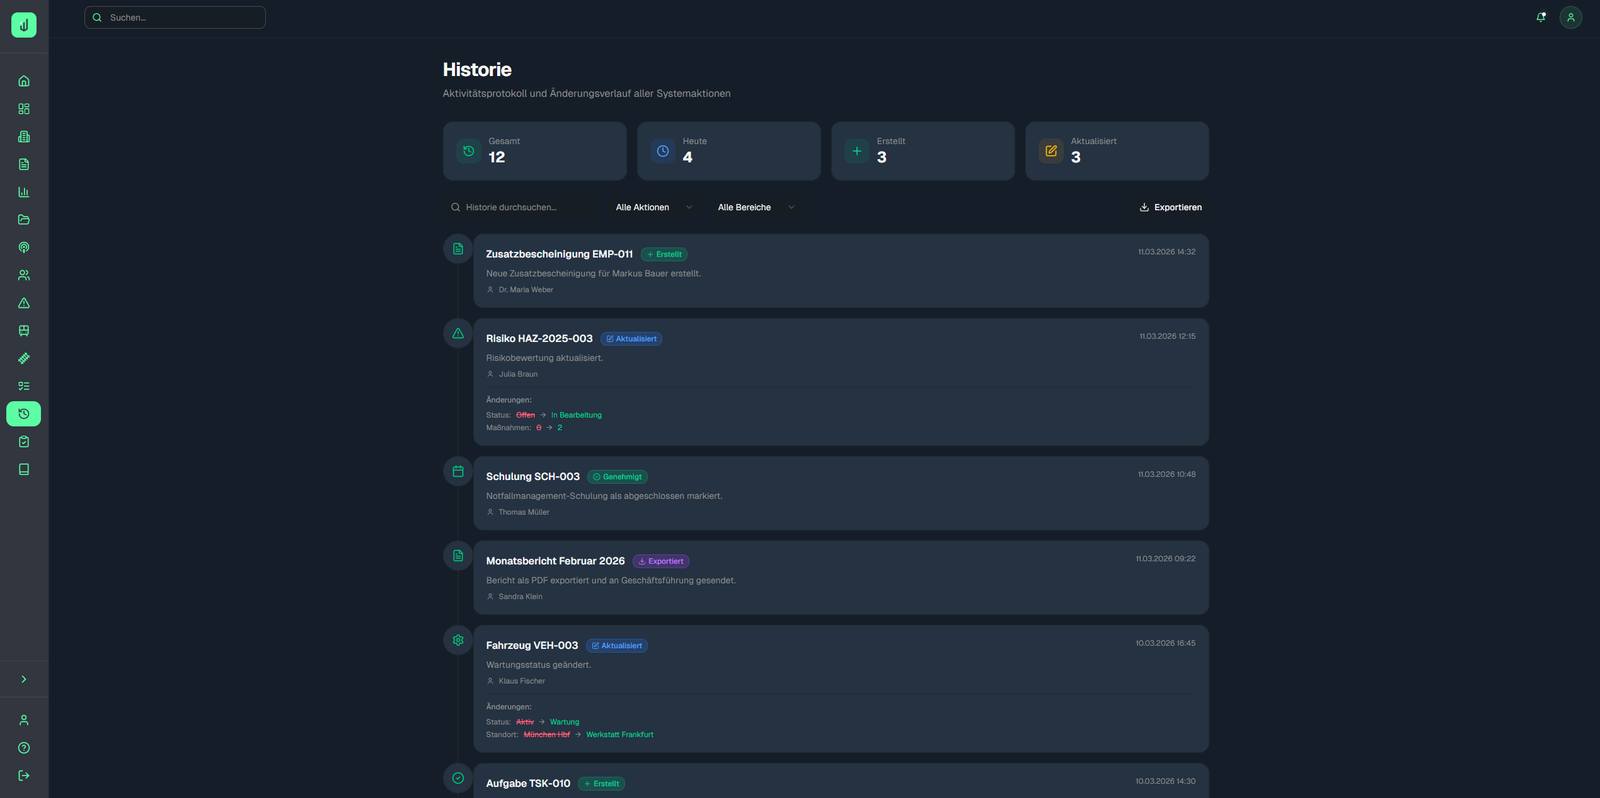
Task: Click the logout icon in sidebar
Action: 24,776
